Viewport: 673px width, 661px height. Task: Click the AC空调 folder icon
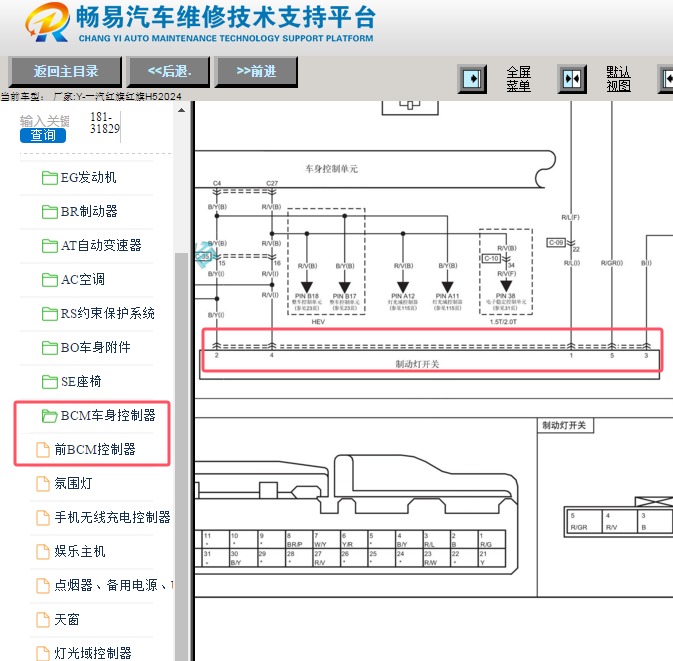tap(50, 280)
